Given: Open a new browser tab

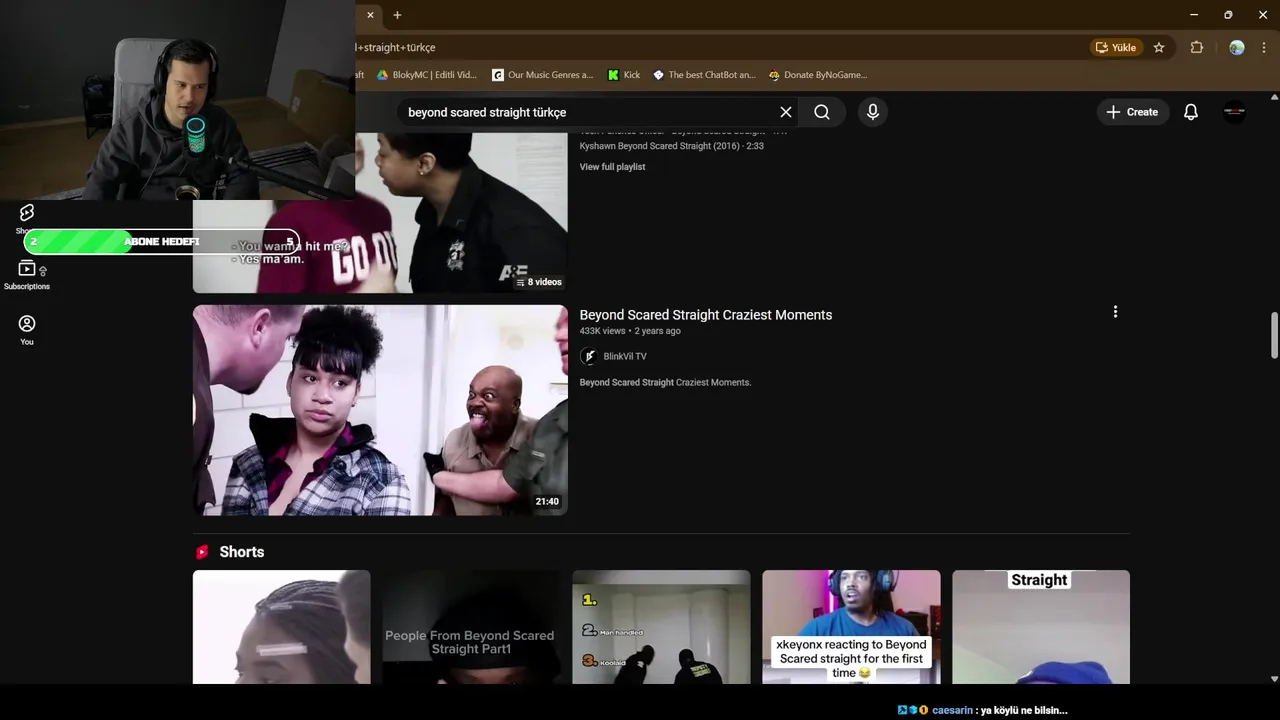Looking at the screenshot, I should 397,15.
